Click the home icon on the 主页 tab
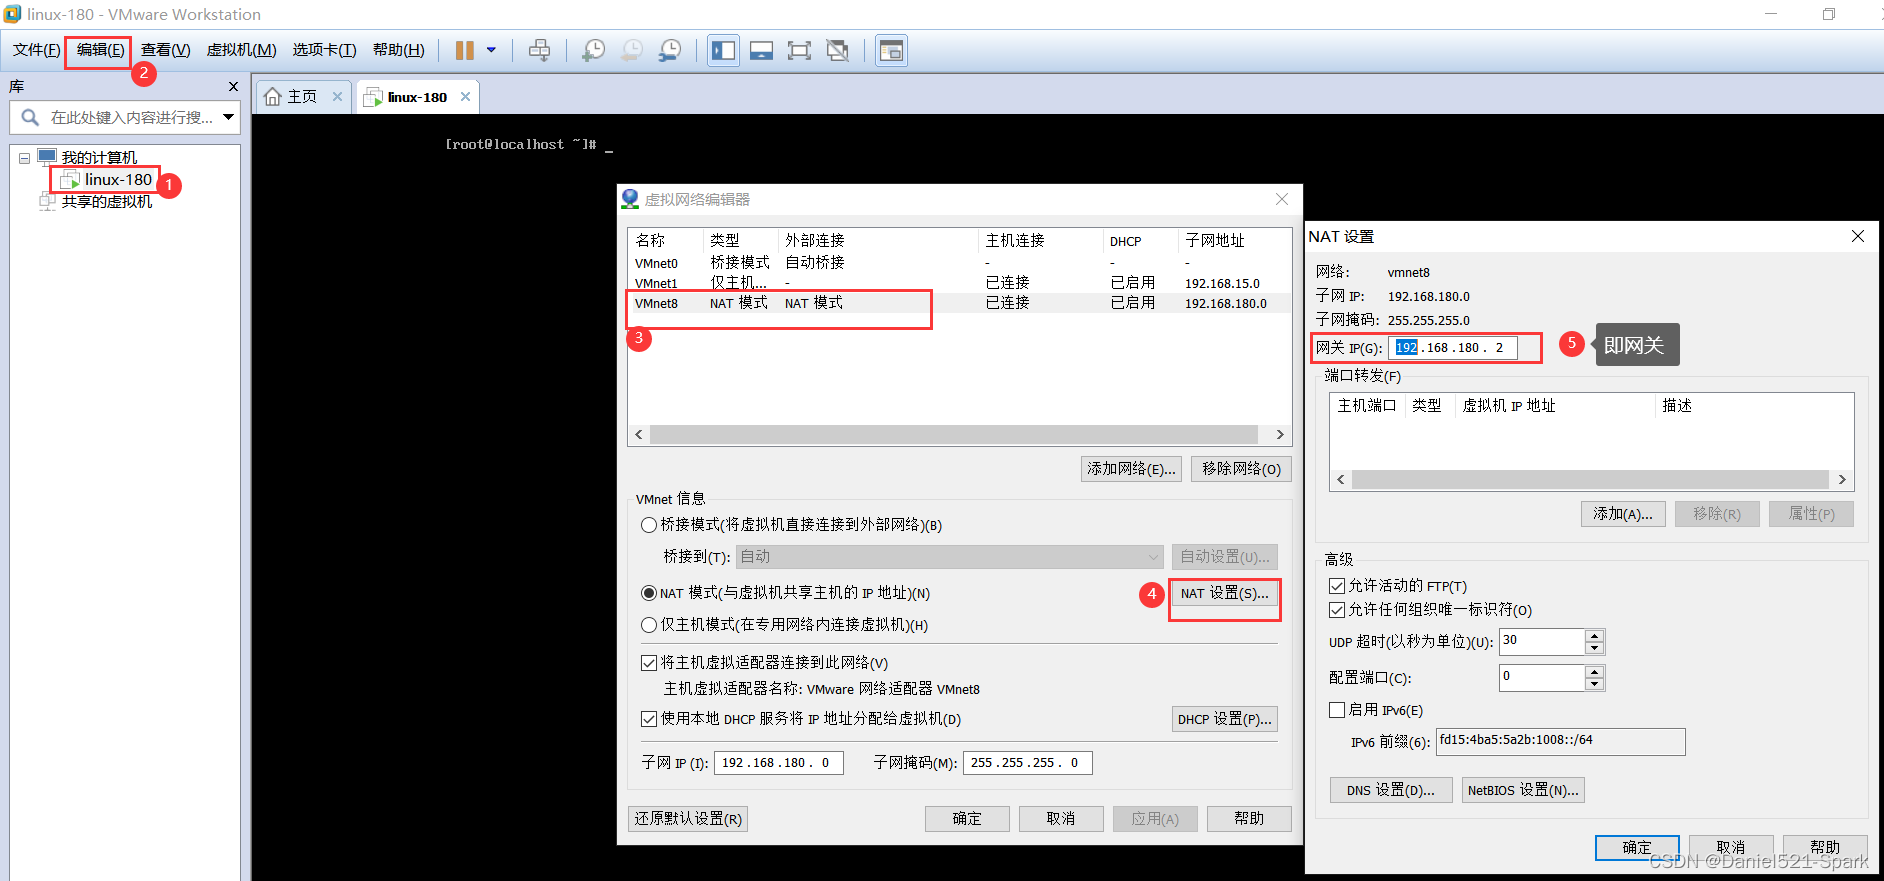This screenshot has height=881, width=1884. tap(273, 96)
